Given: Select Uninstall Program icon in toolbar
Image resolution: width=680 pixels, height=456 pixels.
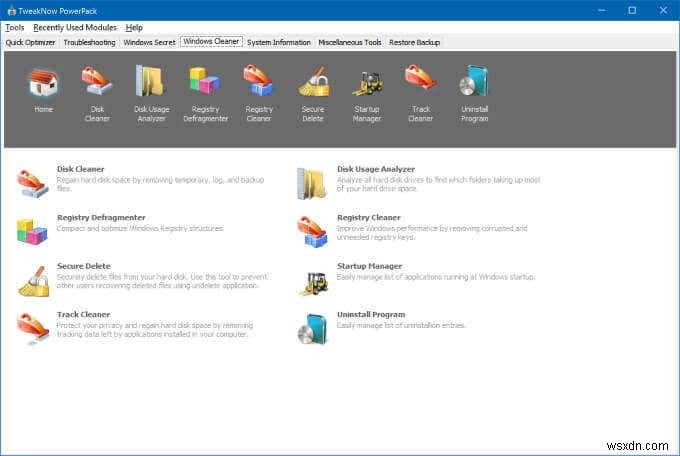Looking at the screenshot, I should tap(474, 81).
